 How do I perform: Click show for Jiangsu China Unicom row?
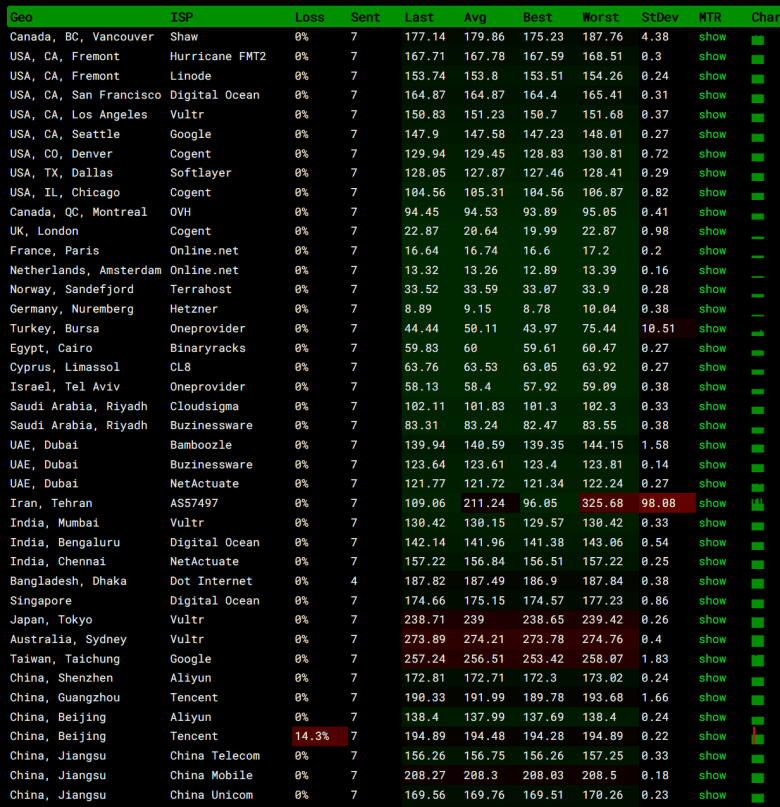point(712,795)
